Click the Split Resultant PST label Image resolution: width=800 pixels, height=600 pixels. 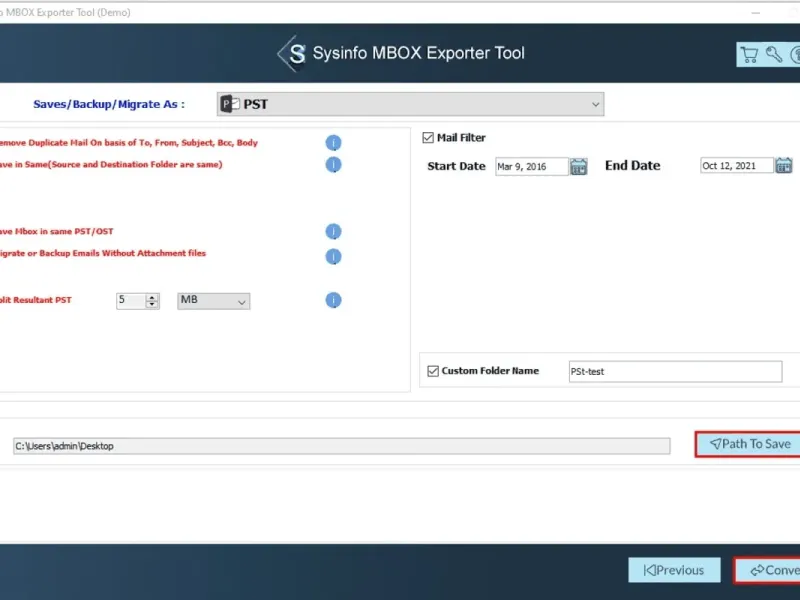point(36,300)
